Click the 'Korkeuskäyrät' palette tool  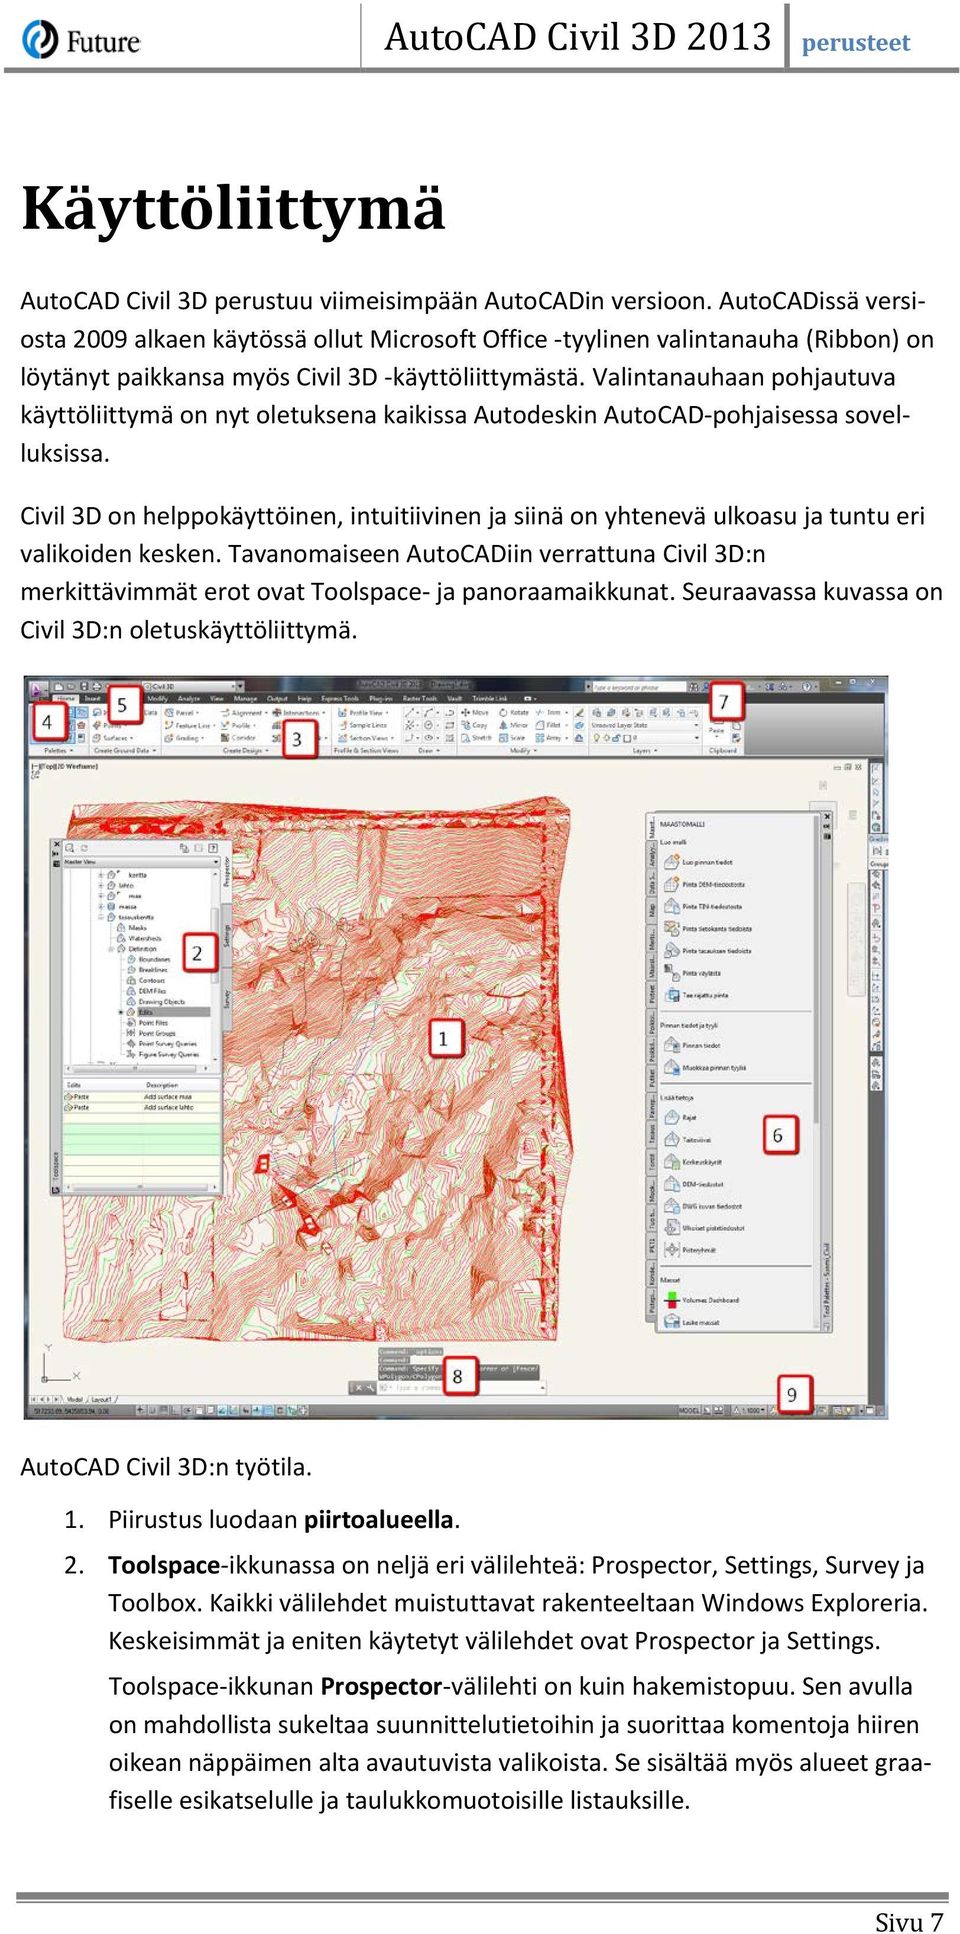tap(692, 1161)
